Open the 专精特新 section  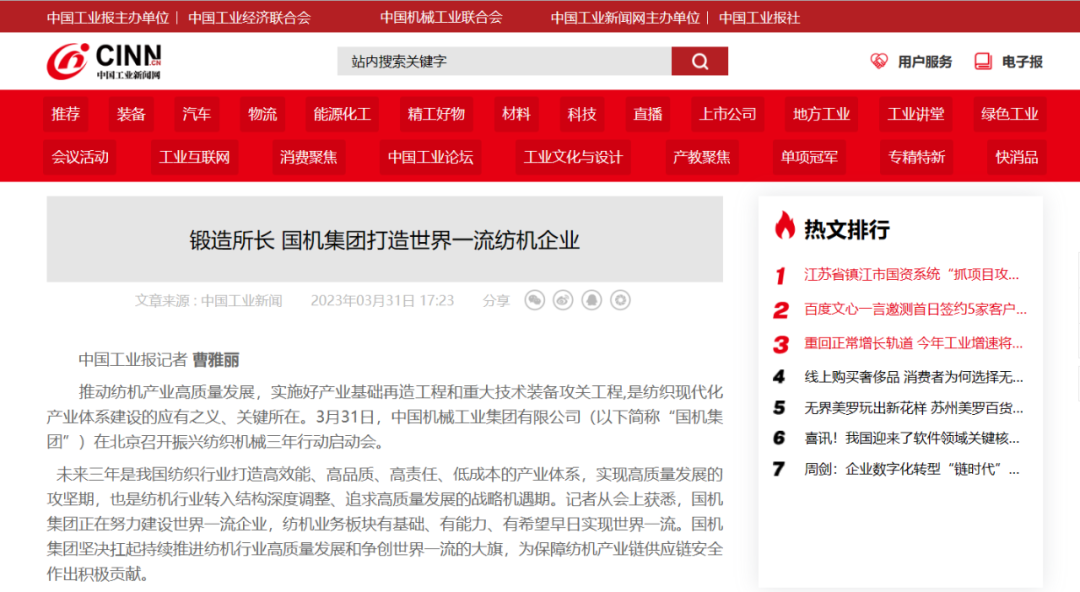917,157
